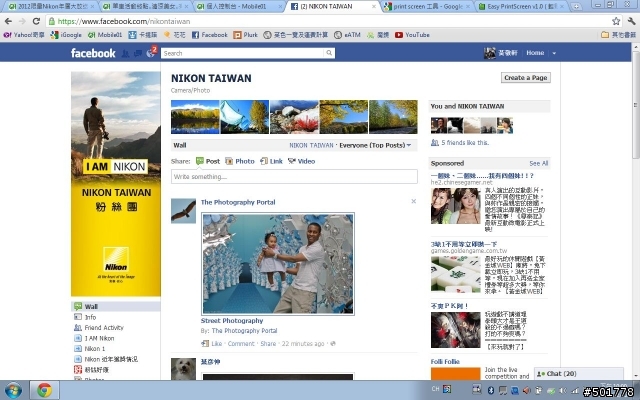
Task: Click the Facebook search field
Action: [x=243, y=53]
